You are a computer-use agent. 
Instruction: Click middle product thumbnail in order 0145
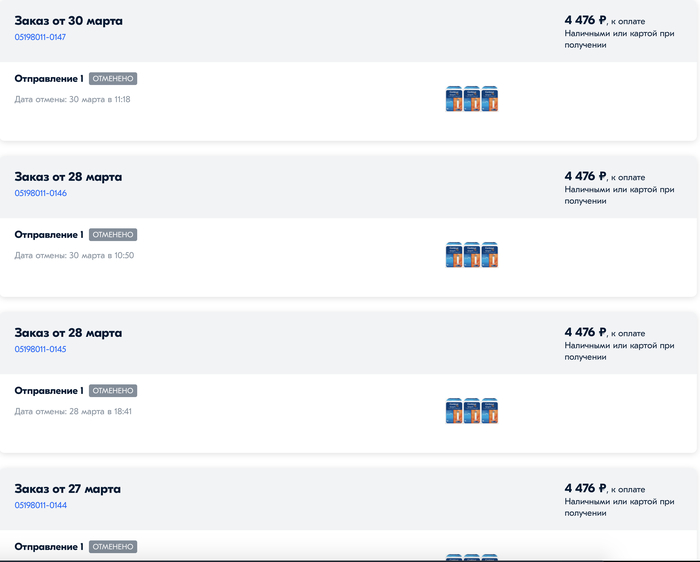pos(472,411)
